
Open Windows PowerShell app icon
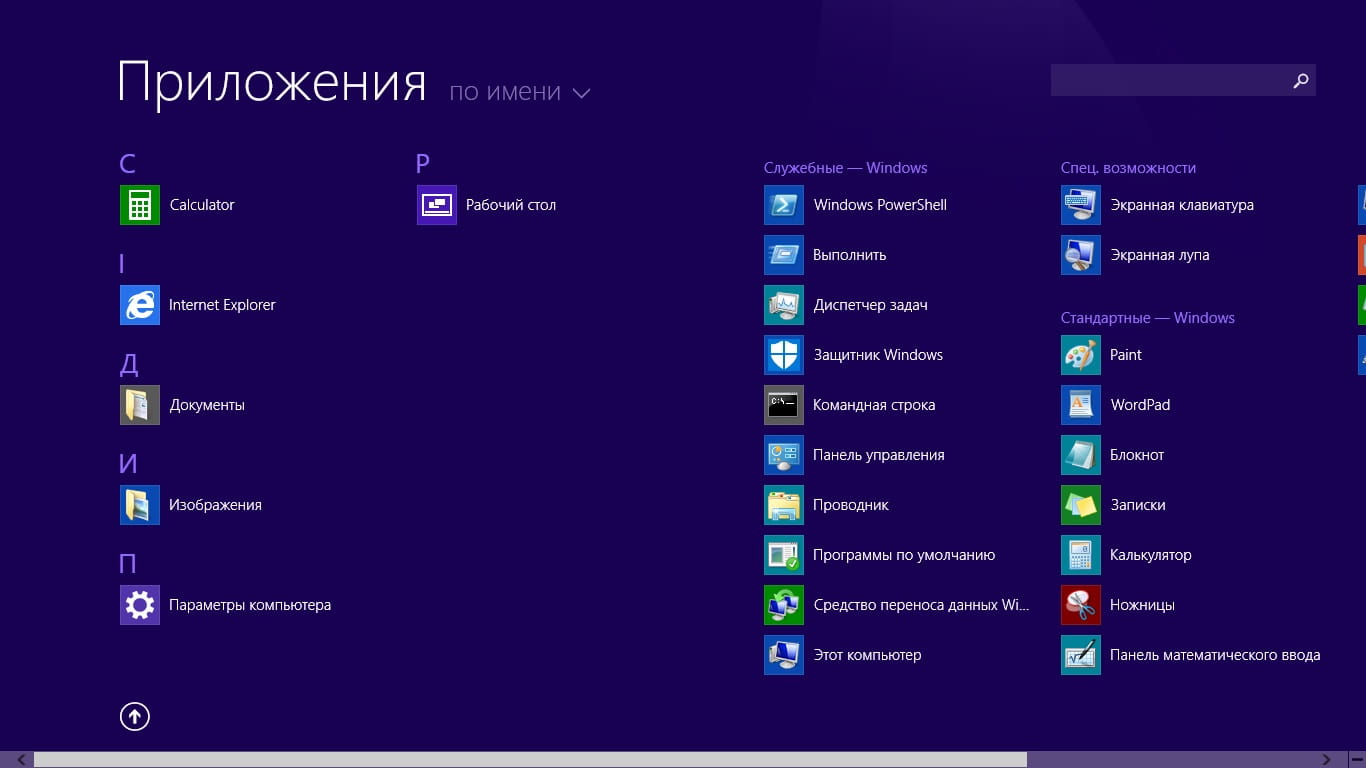[784, 205]
